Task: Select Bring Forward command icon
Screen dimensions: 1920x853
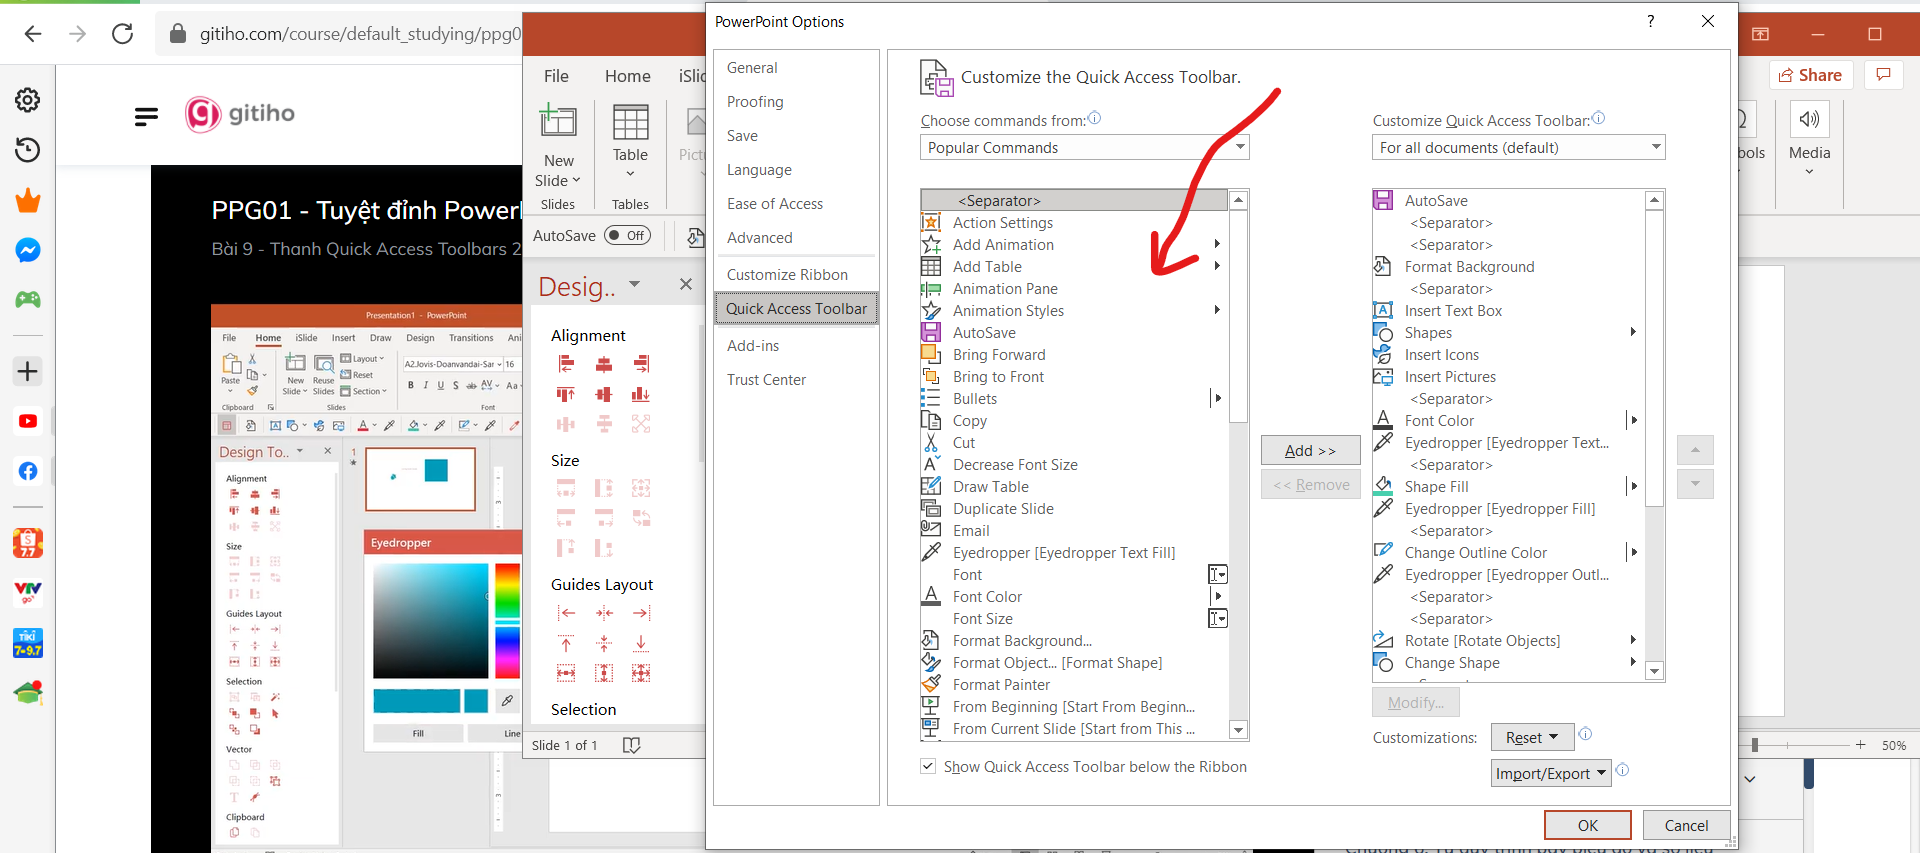Action: (931, 354)
